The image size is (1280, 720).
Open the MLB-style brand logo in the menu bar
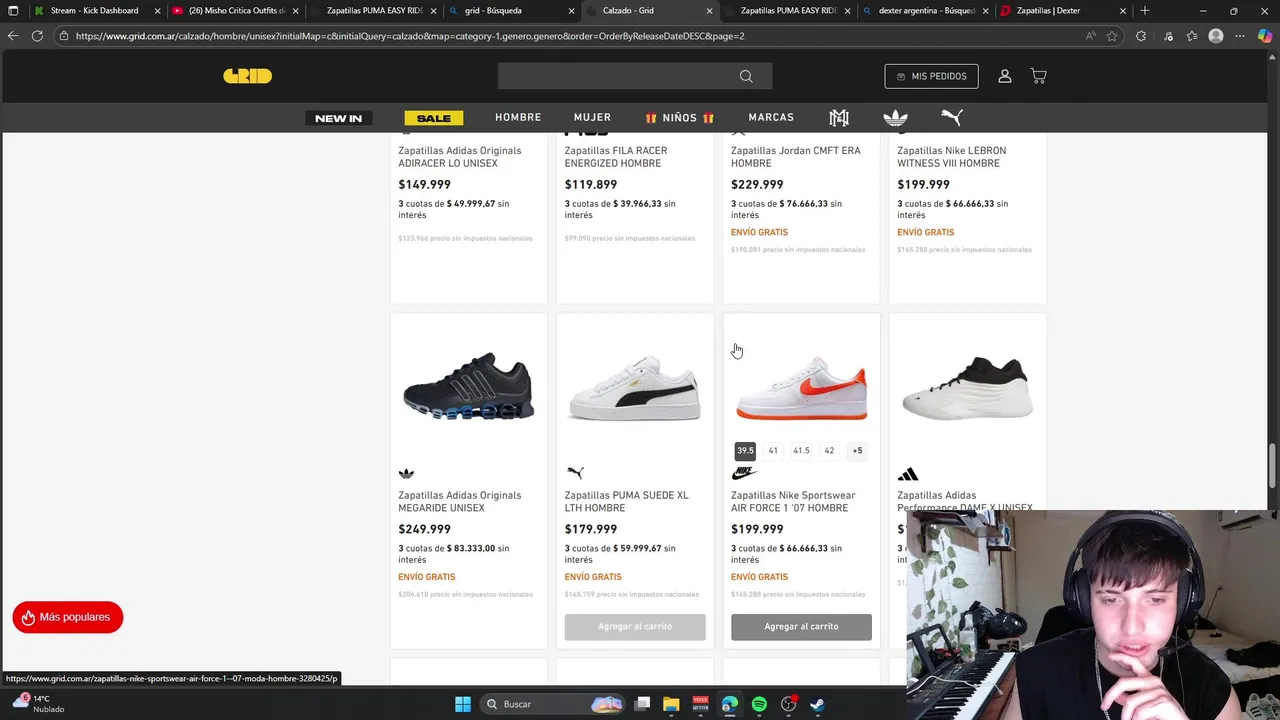point(839,118)
